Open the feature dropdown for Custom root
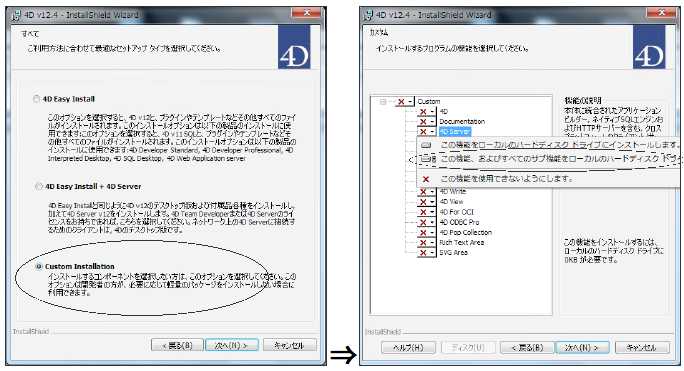684x371 pixels. [405, 102]
